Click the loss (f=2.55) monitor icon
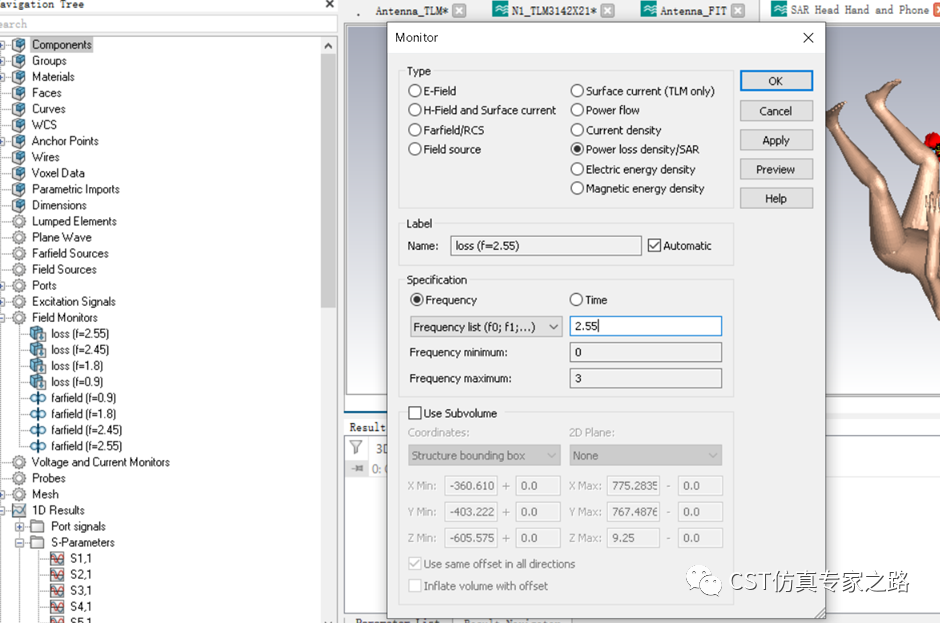This screenshot has height=623, width=940. coord(38,334)
